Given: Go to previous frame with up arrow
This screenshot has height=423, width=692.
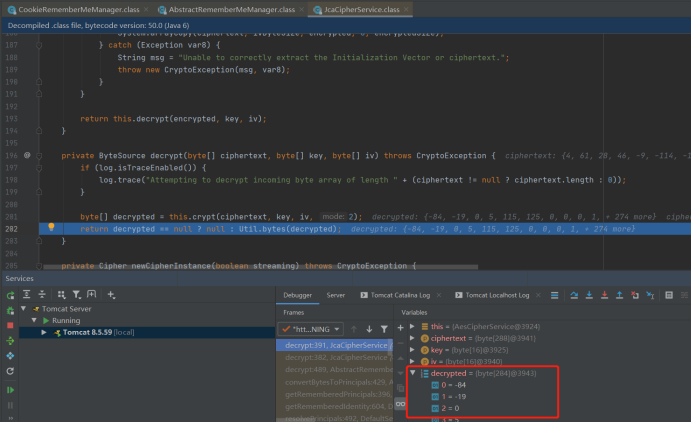Looking at the screenshot, I should point(354,329).
